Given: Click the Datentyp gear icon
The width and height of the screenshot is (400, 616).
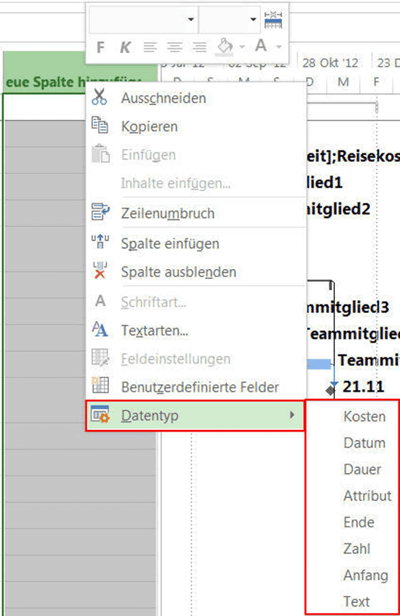Looking at the screenshot, I should click(x=100, y=414).
